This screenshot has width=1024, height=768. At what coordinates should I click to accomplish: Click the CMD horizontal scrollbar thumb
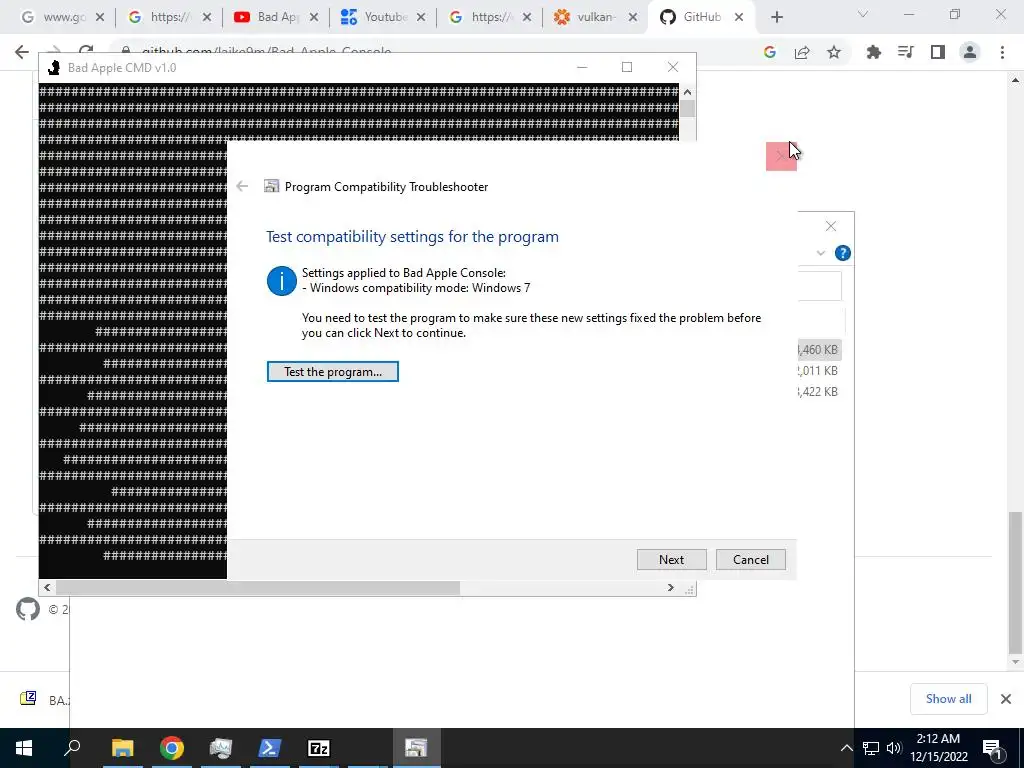[257, 588]
